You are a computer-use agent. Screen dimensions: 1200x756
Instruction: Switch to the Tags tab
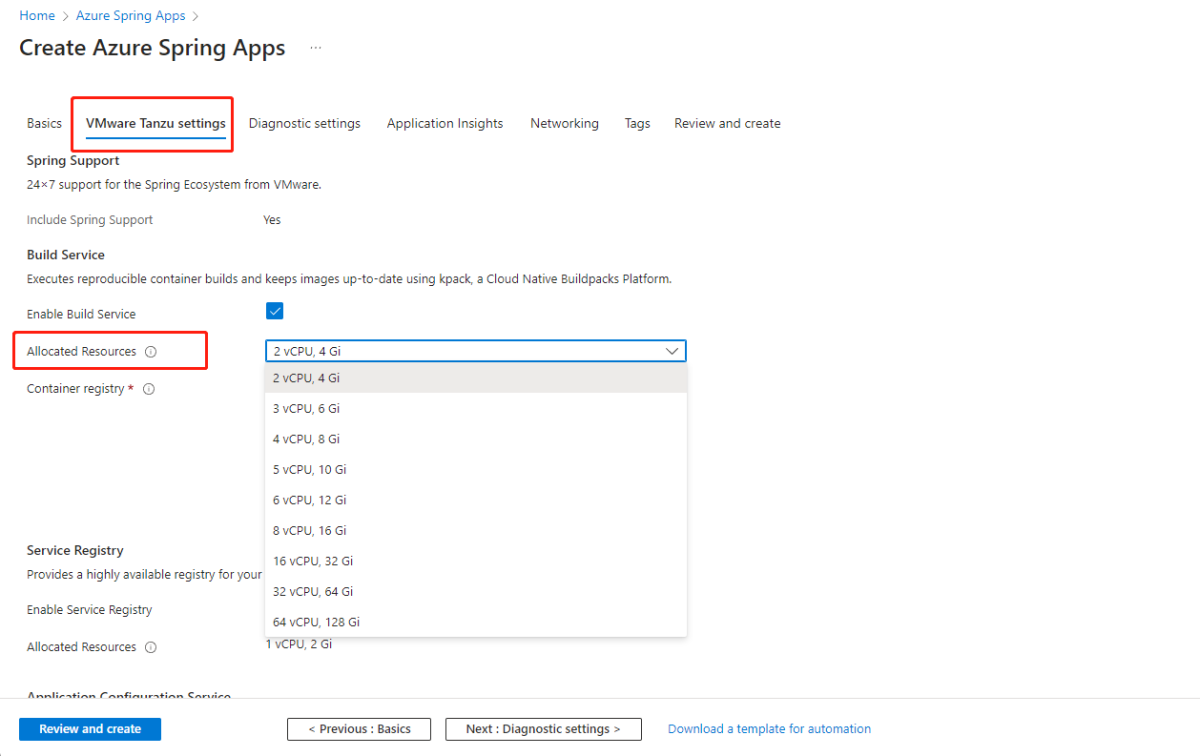[x=638, y=124]
